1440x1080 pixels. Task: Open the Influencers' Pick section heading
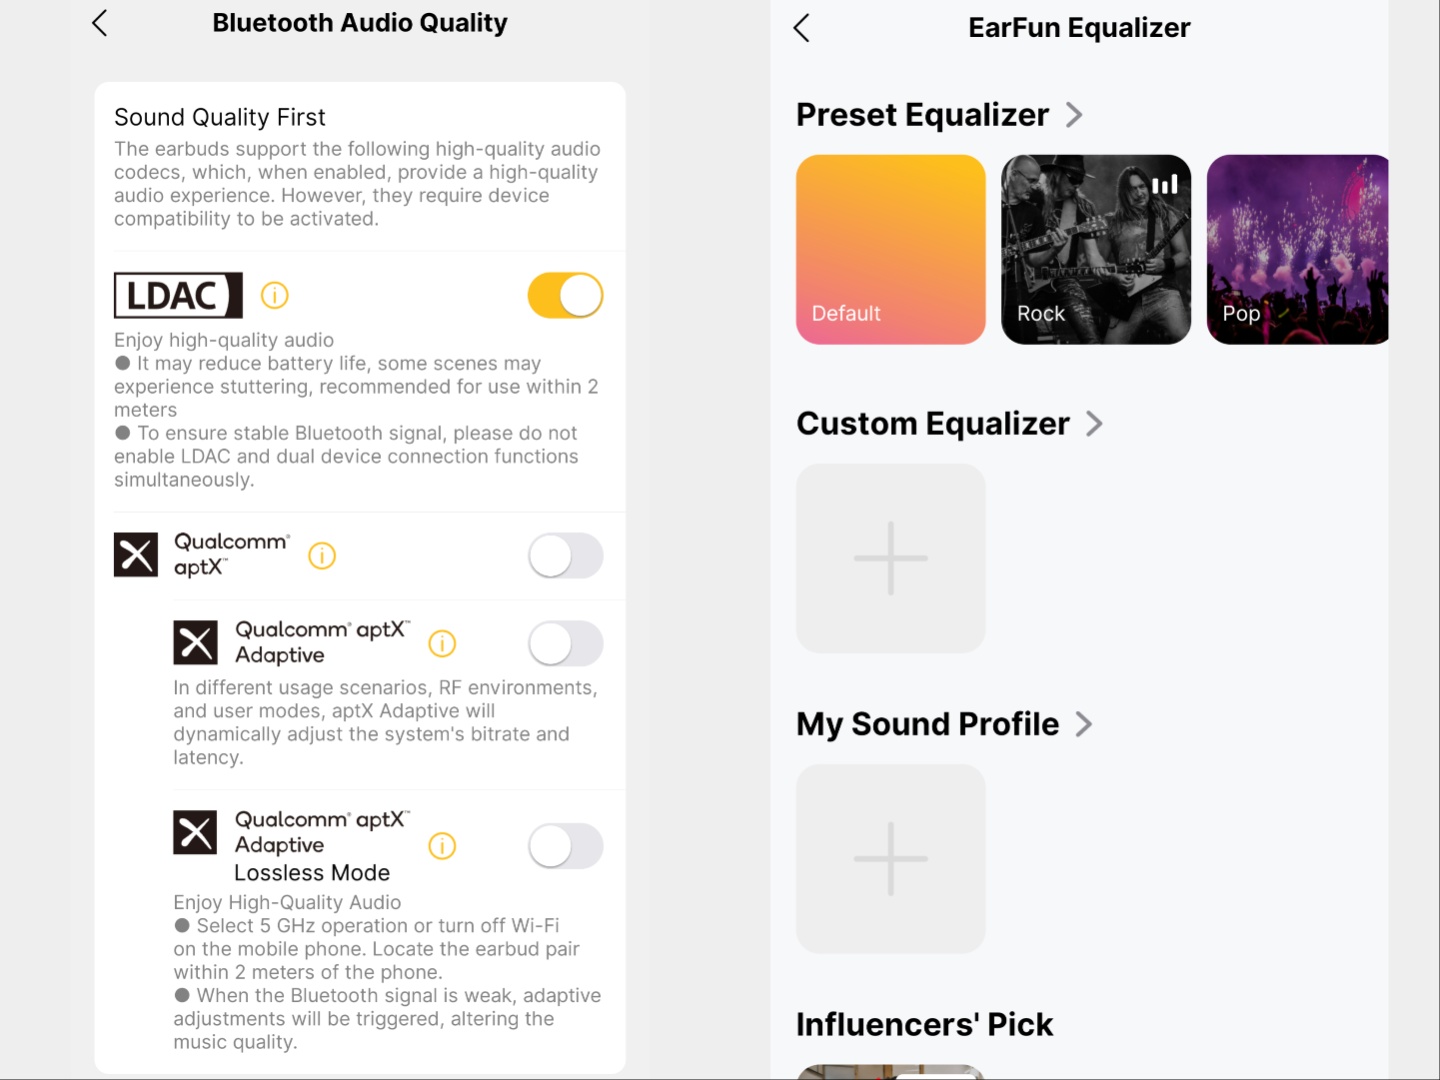point(924,1024)
